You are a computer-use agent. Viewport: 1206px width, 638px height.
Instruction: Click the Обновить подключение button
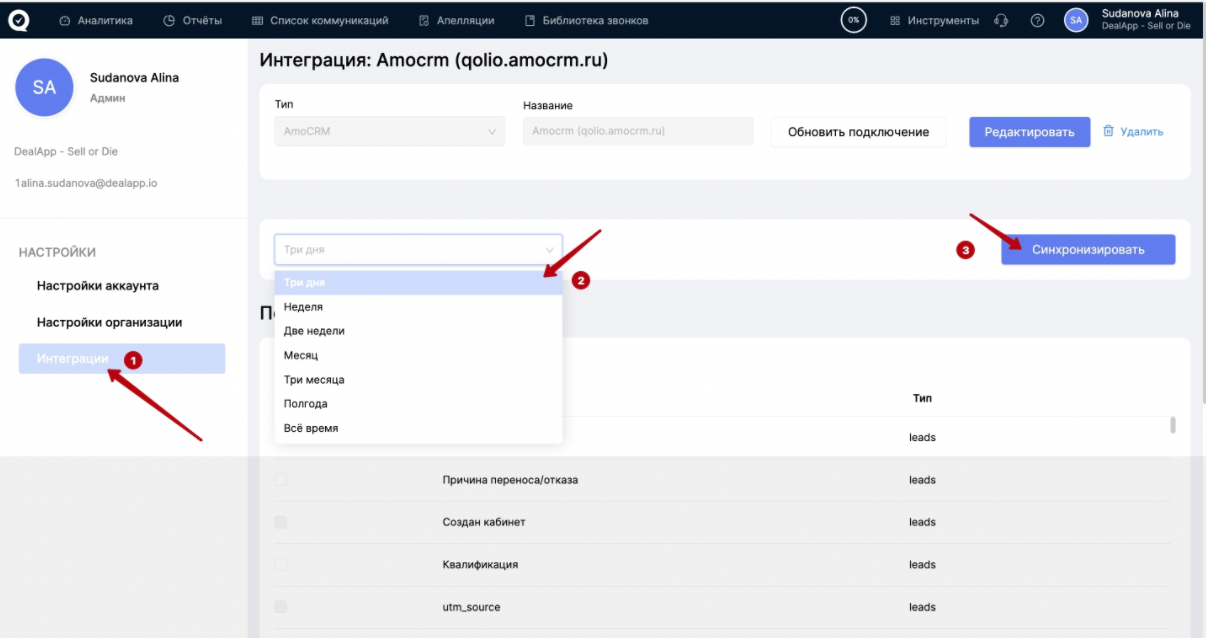pos(858,132)
